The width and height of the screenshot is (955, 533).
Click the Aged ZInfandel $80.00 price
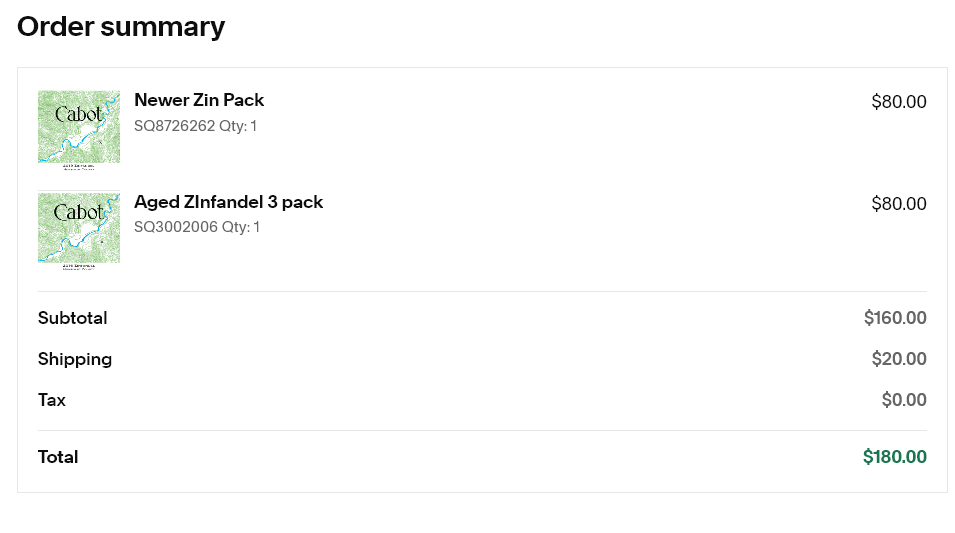[x=899, y=203]
